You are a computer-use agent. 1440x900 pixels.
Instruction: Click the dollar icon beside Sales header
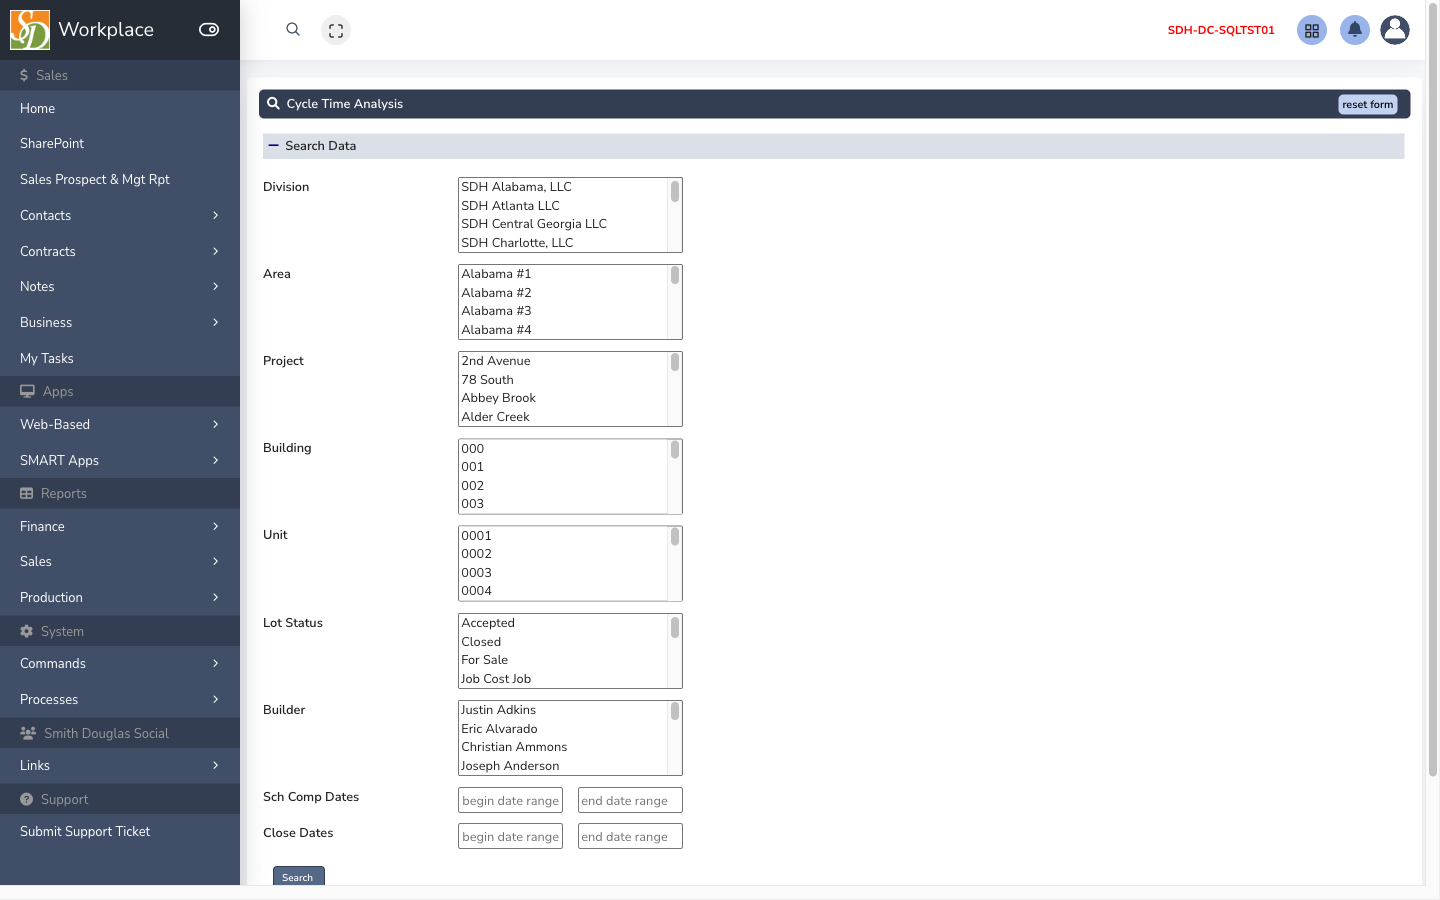point(24,75)
